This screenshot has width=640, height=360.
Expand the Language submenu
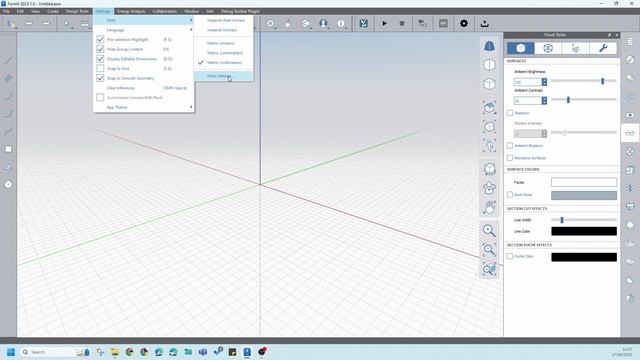[144, 30]
